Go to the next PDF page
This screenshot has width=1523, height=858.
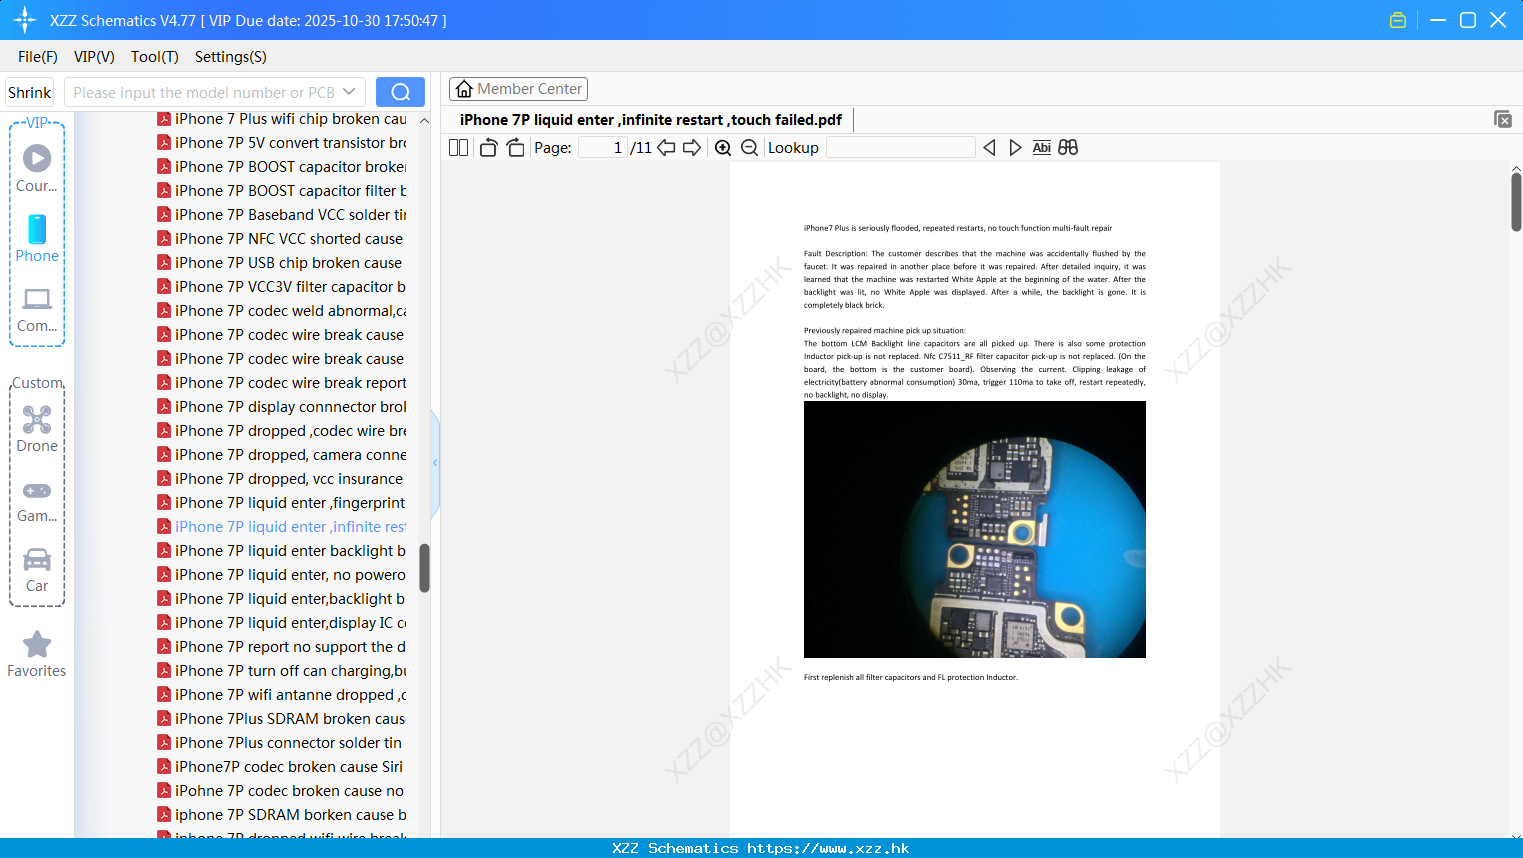point(692,147)
